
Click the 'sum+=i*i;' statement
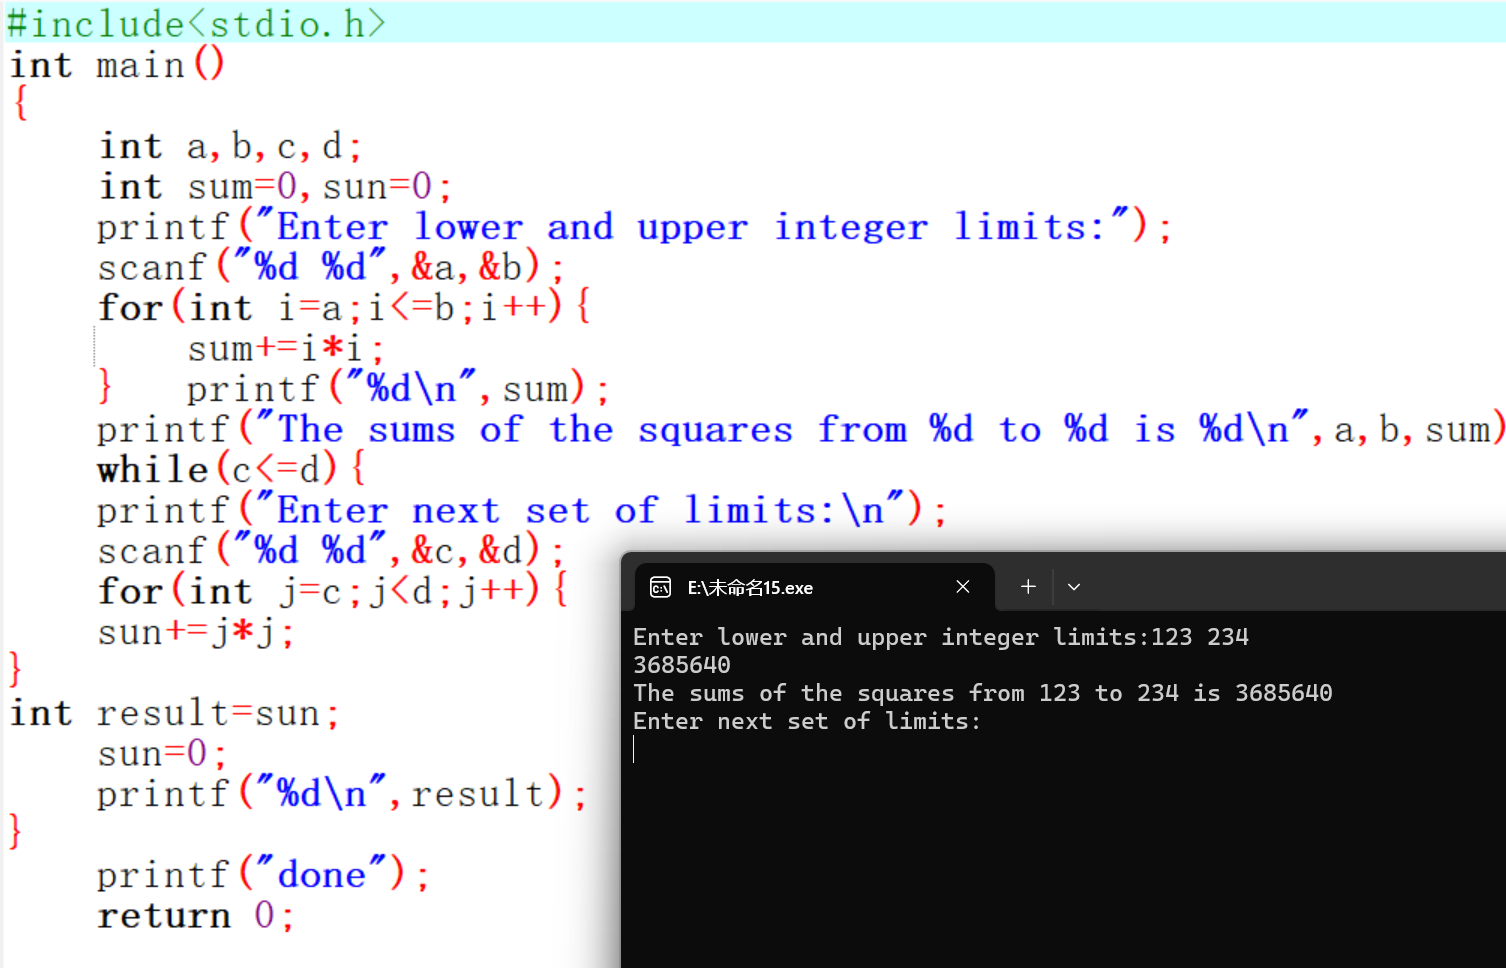(285, 349)
